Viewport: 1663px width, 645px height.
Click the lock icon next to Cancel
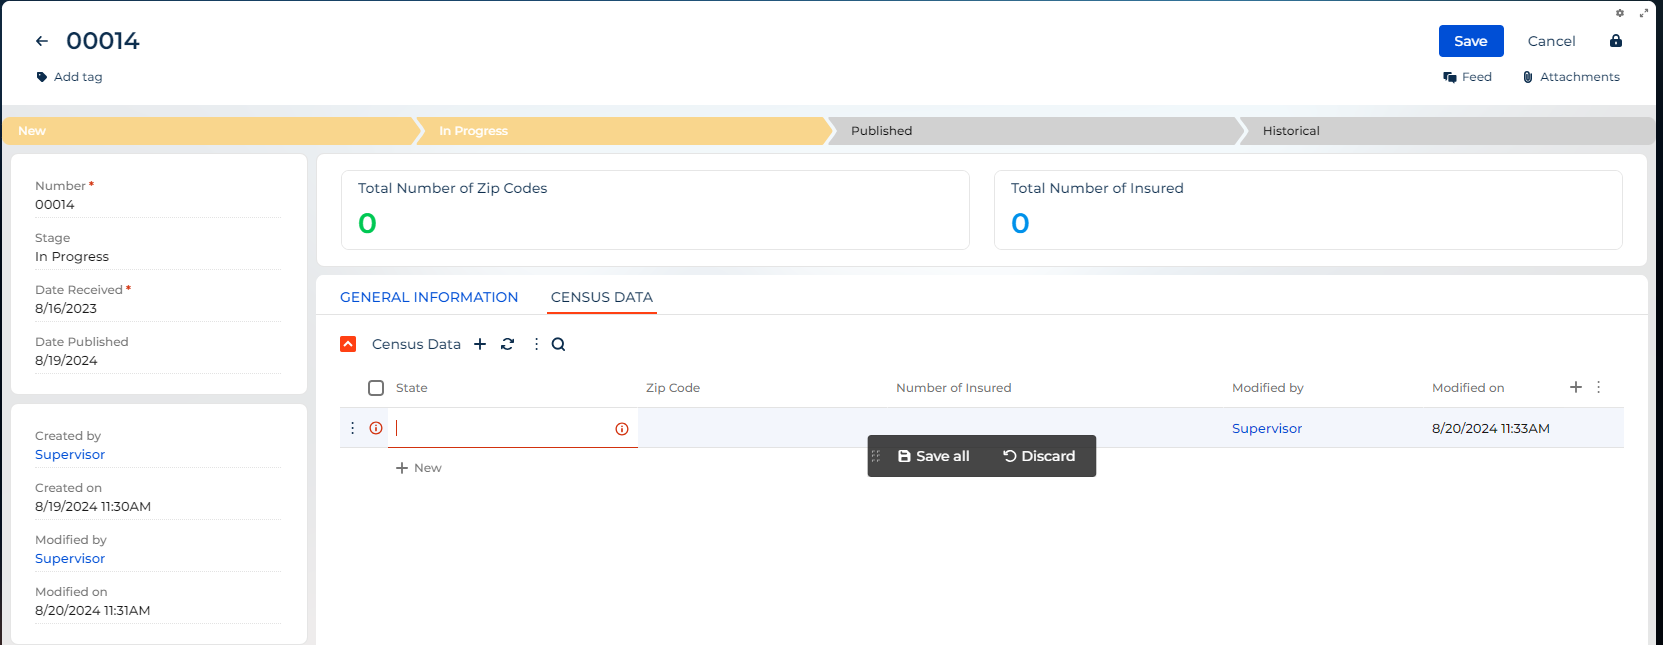[x=1615, y=41]
